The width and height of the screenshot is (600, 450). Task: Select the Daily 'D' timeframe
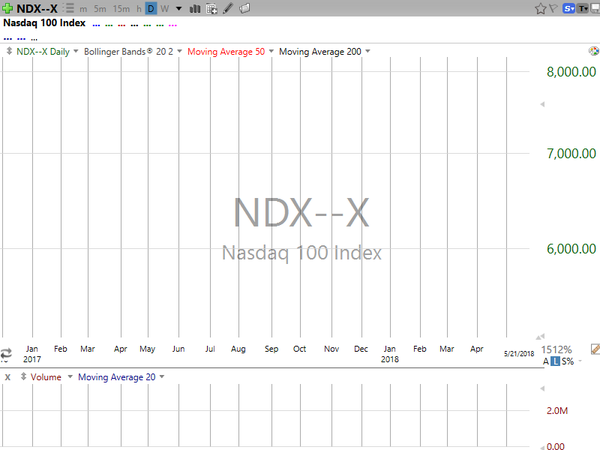point(151,8)
